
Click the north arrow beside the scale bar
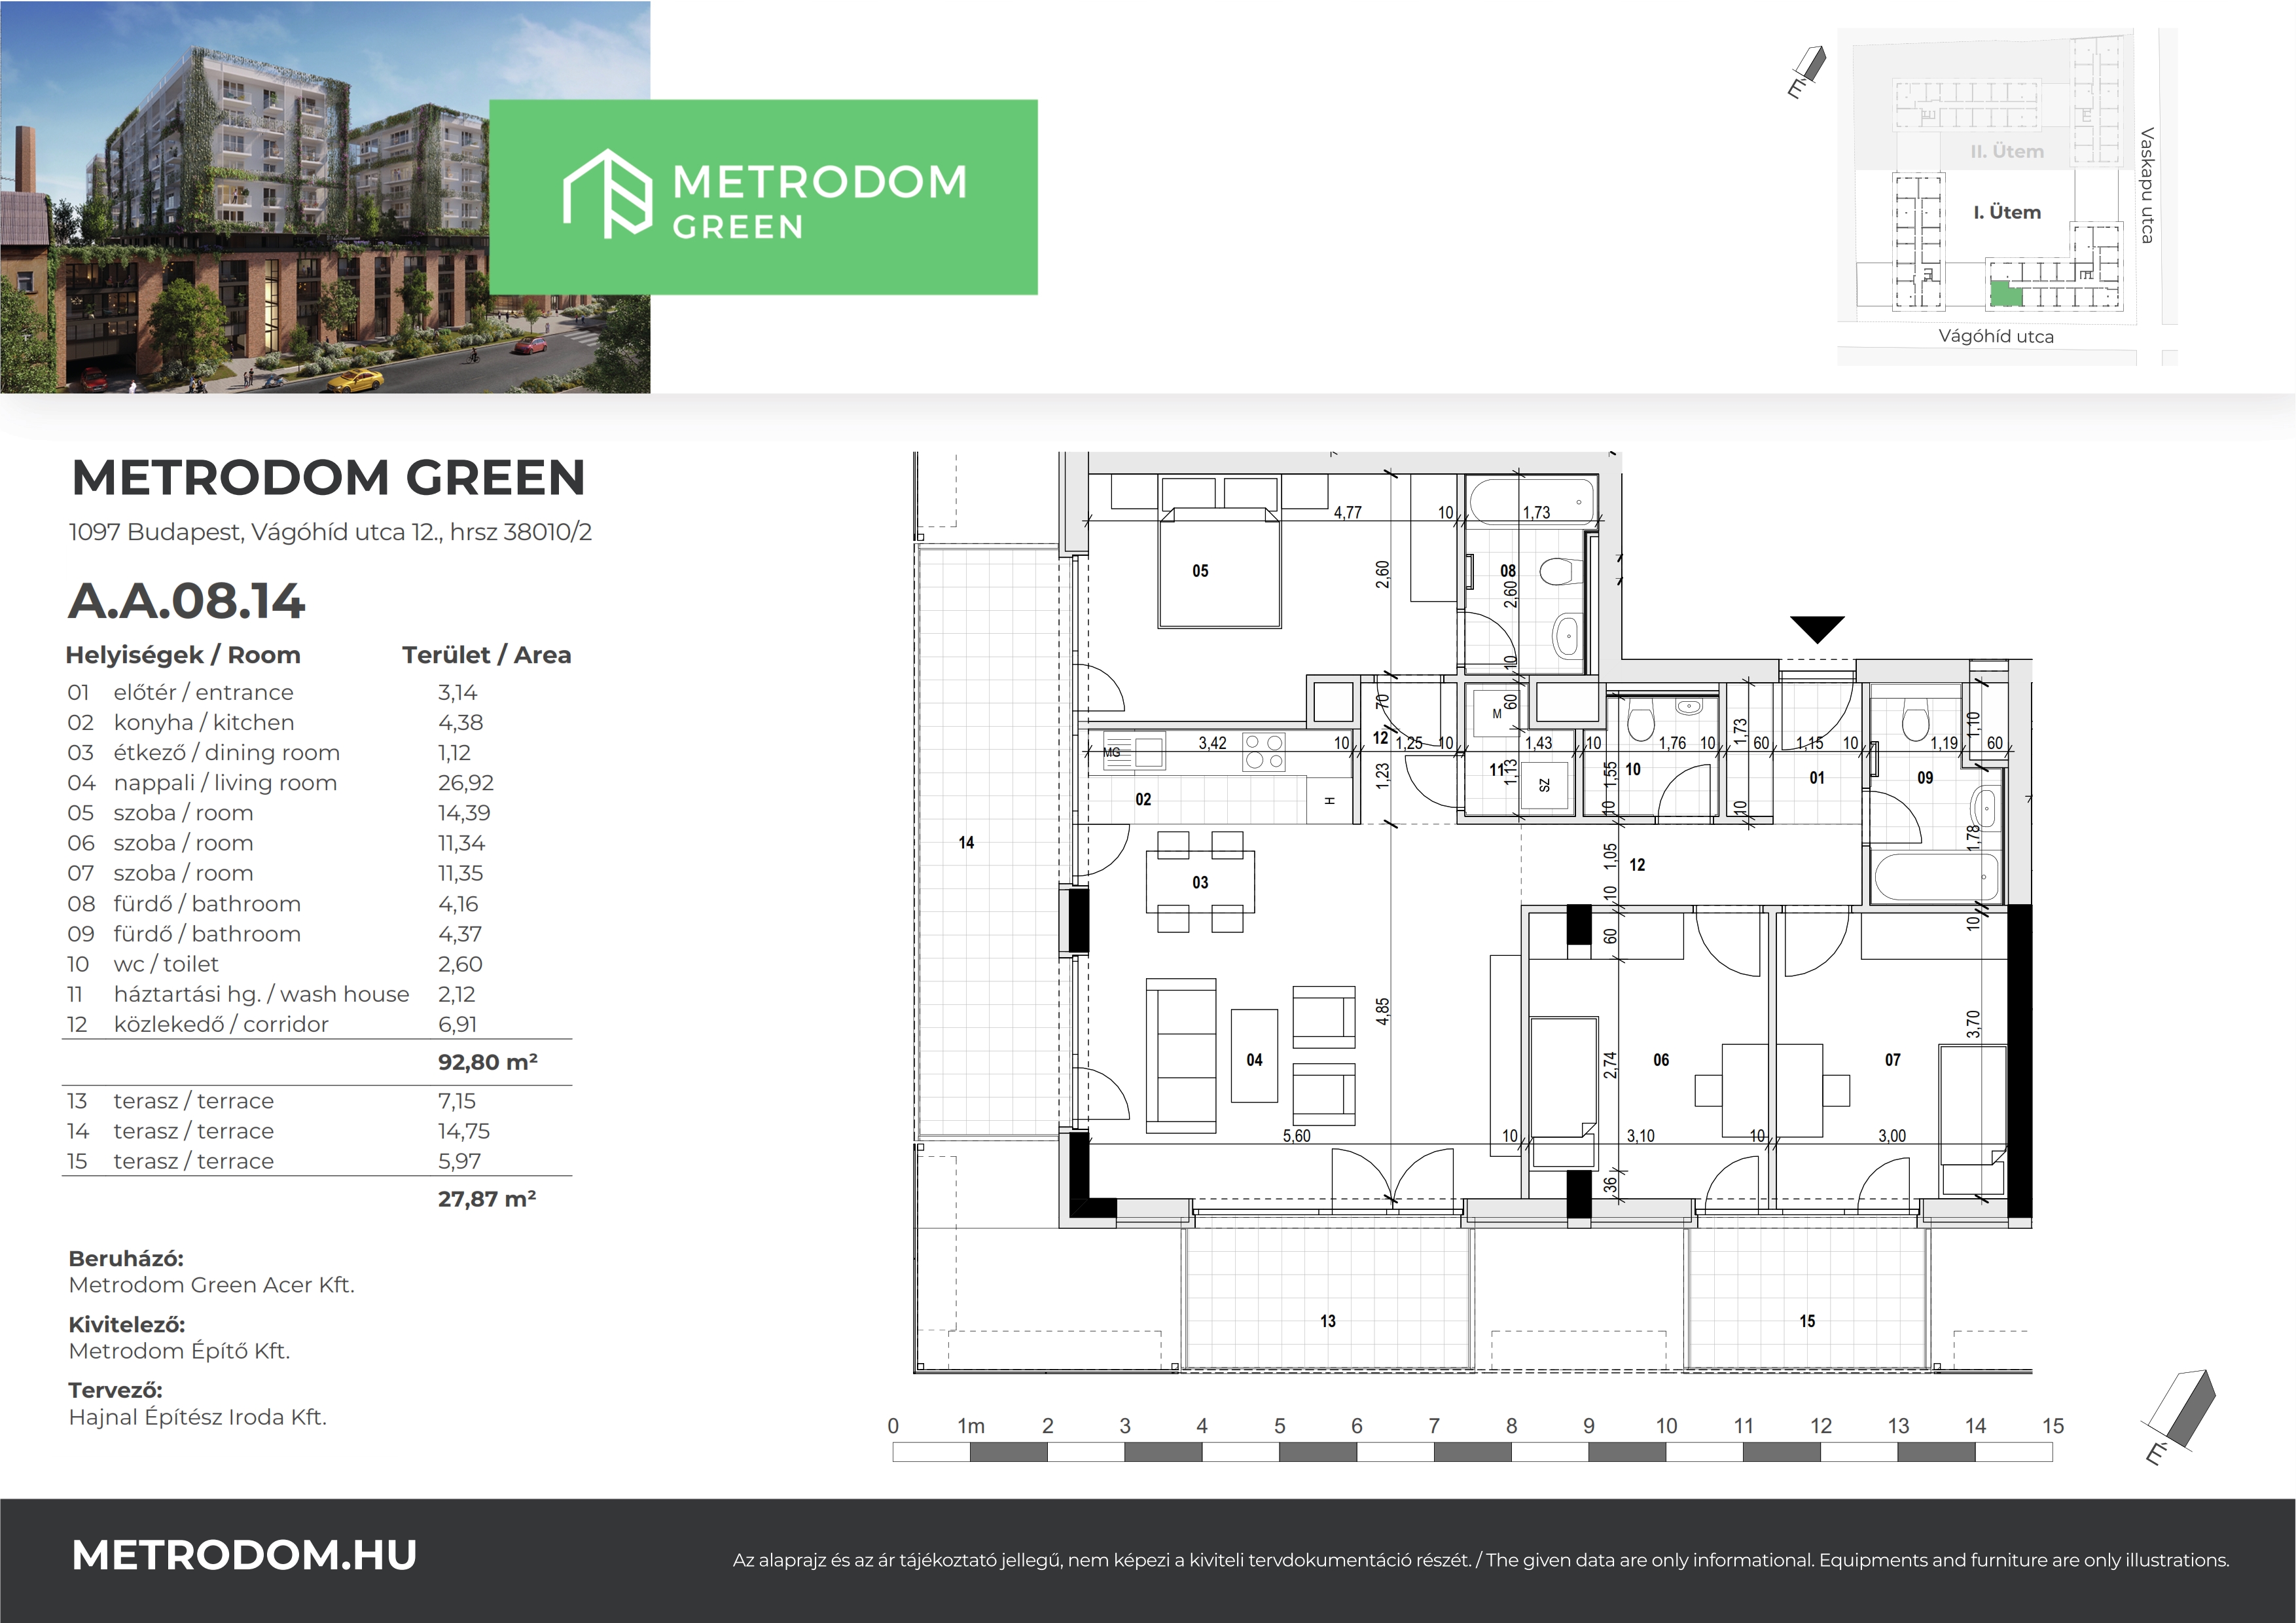click(2179, 1417)
